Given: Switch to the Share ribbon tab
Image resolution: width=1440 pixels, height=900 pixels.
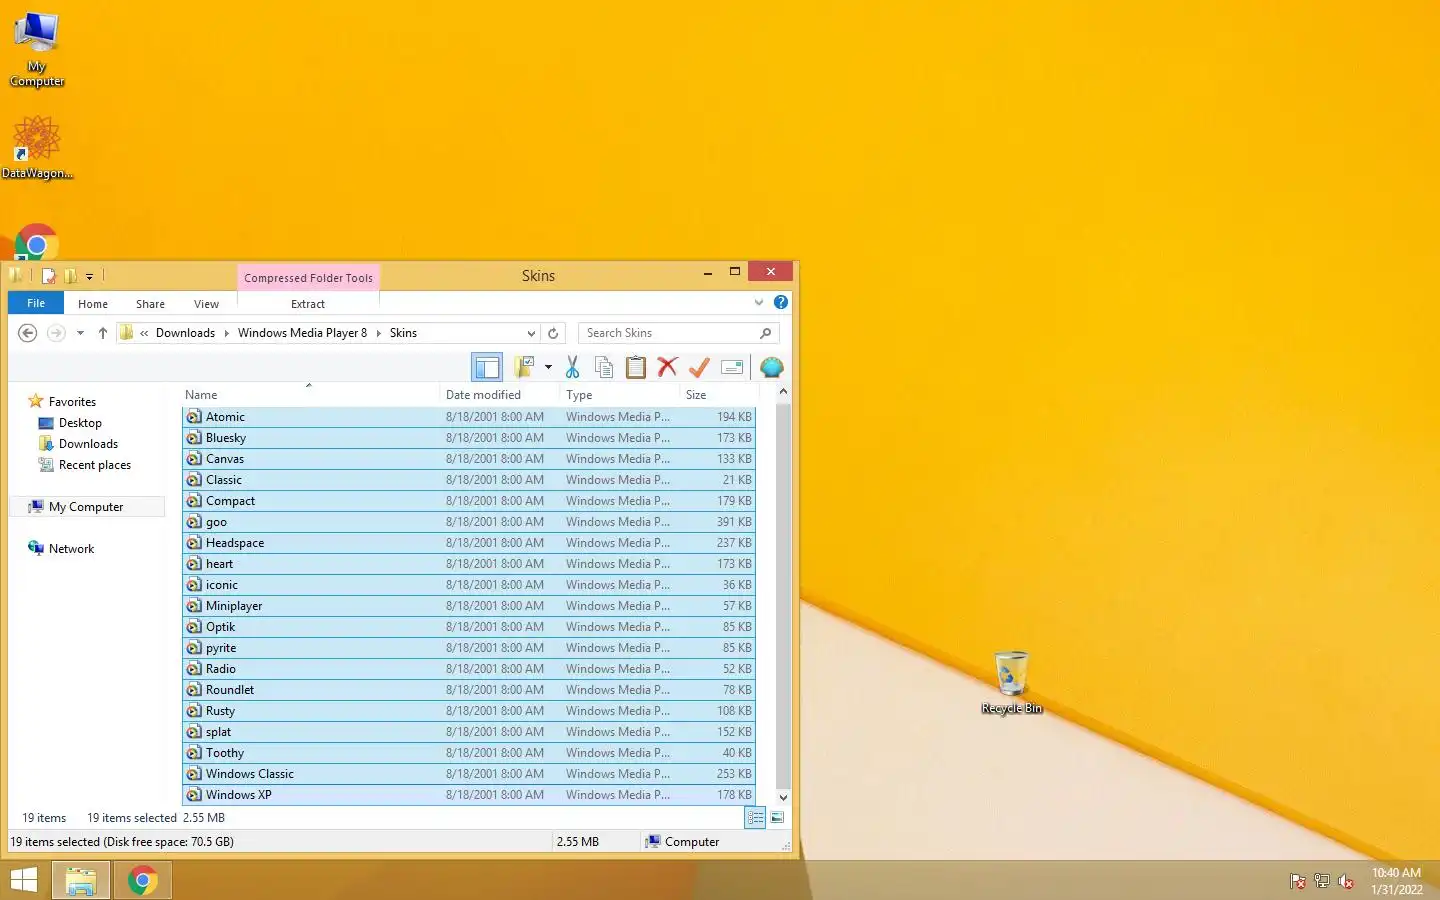Looking at the screenshot, I should click(150, 304).
